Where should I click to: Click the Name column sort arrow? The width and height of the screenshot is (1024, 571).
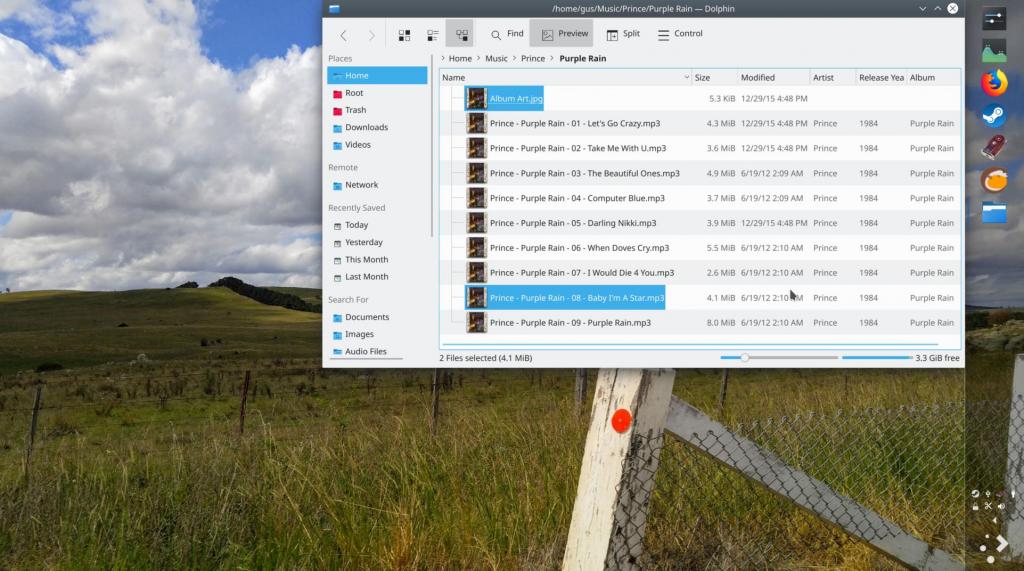(x=686, y=78)
